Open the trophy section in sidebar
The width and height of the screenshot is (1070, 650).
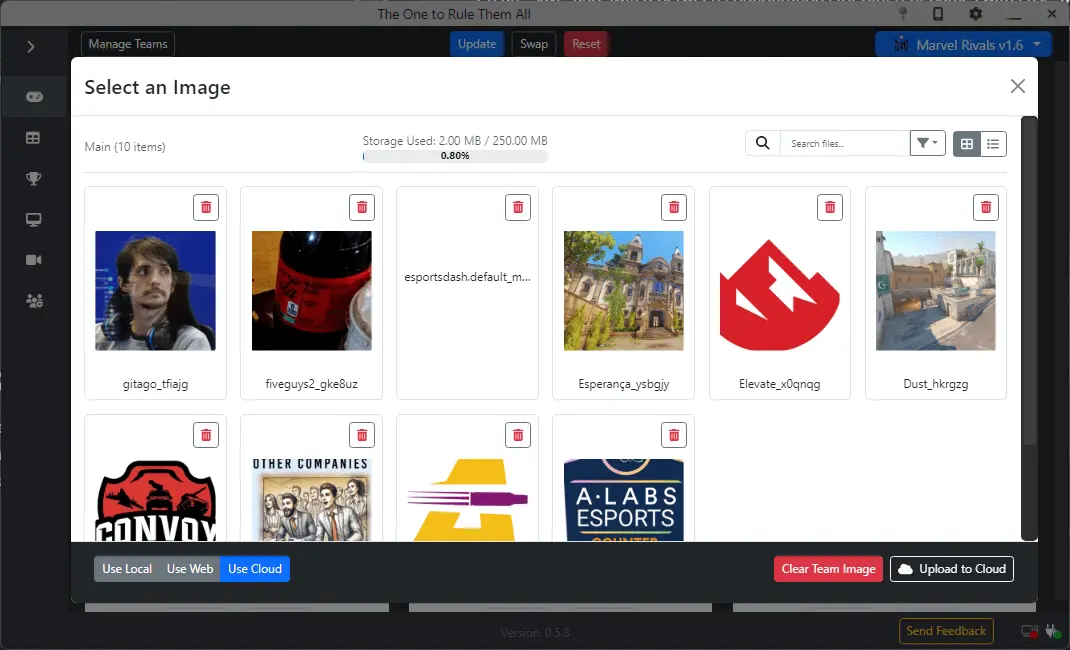(x=34, y=179)
